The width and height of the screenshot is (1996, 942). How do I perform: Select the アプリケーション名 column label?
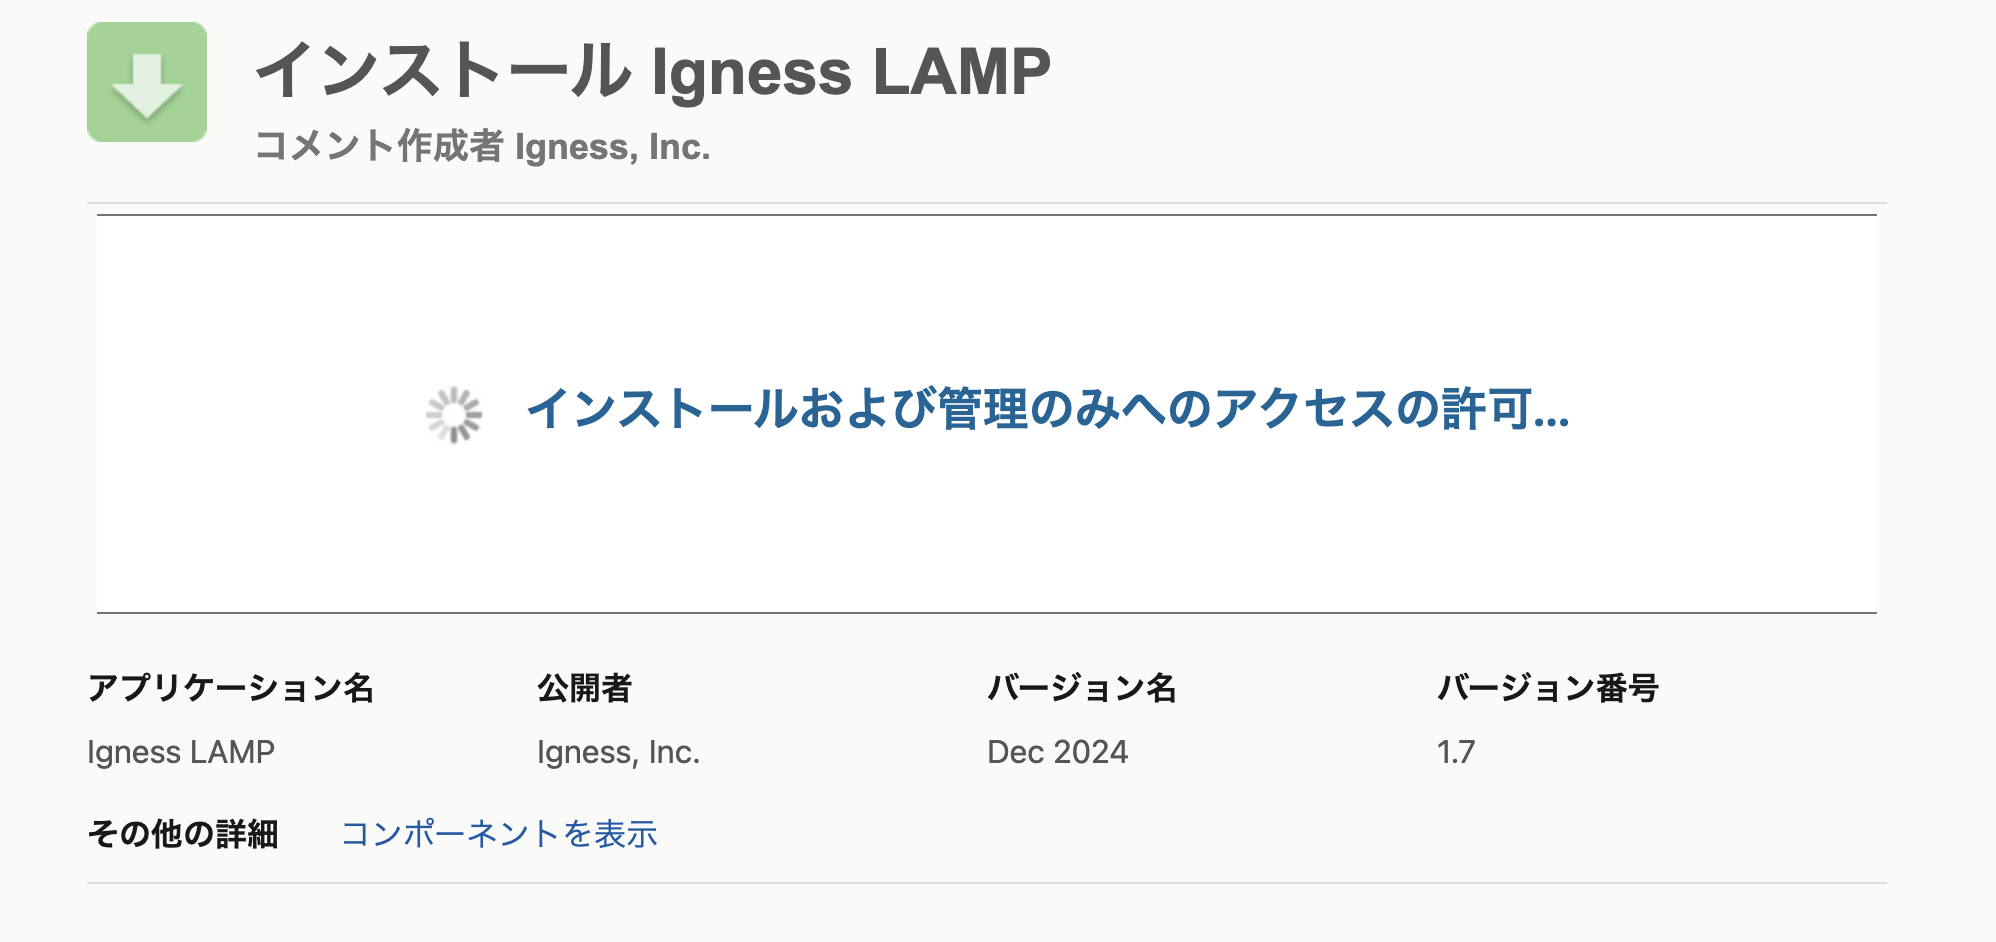230,688
